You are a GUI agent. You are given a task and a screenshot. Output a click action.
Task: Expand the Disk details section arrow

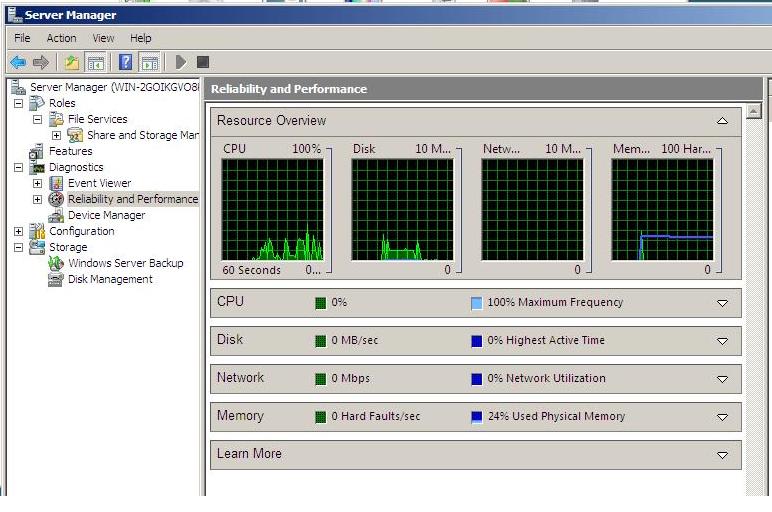pos(722,341)
